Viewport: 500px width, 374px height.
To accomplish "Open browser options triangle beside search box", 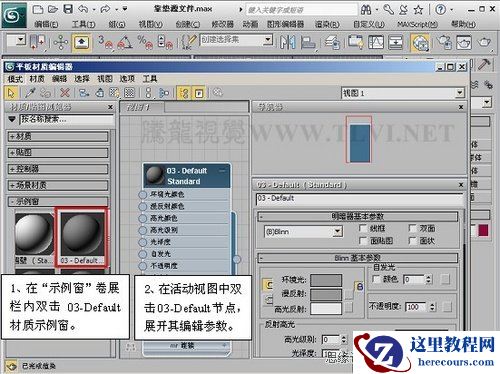I will pyautogui.click(x=12, y=119).
